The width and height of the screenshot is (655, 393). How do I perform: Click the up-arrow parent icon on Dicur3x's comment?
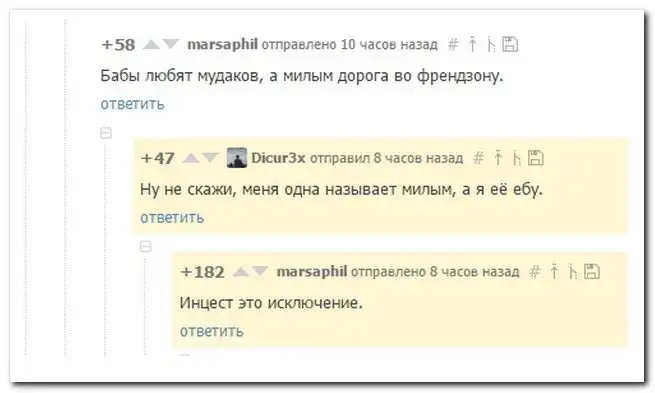tap(498, 158)
